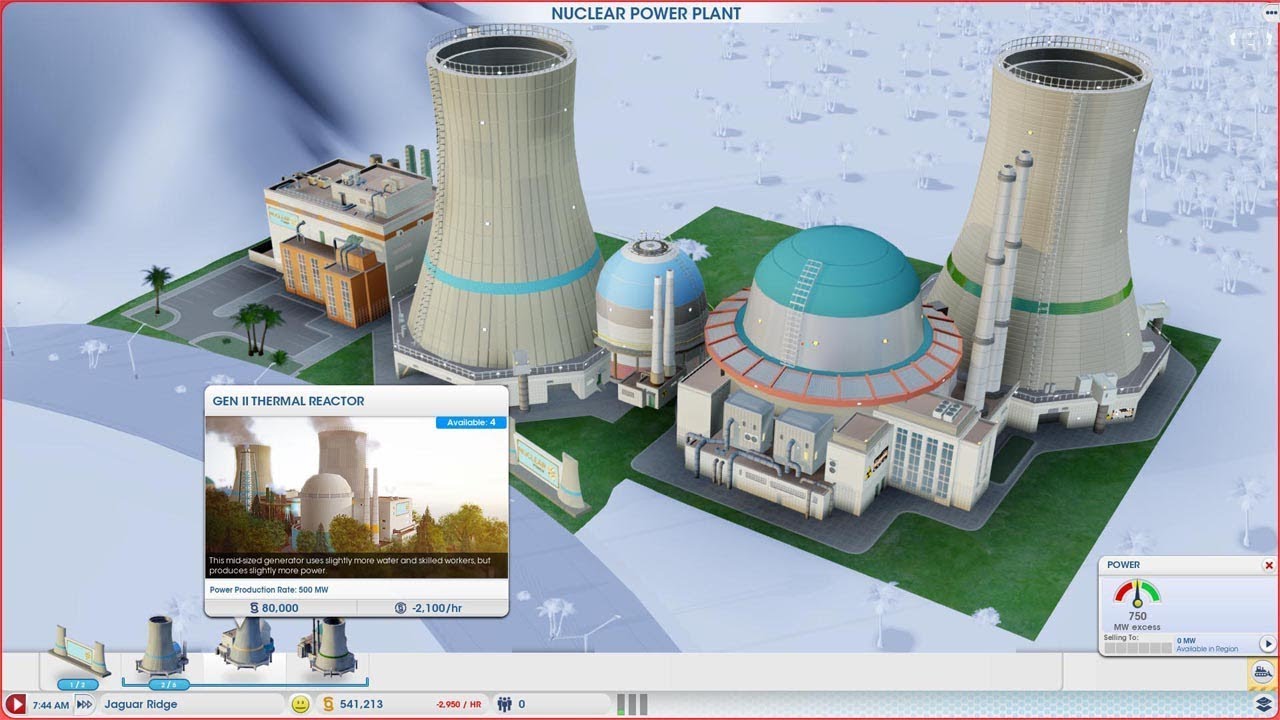Click the power gauge meter

pyautogui.click(x=1138, y=593)
